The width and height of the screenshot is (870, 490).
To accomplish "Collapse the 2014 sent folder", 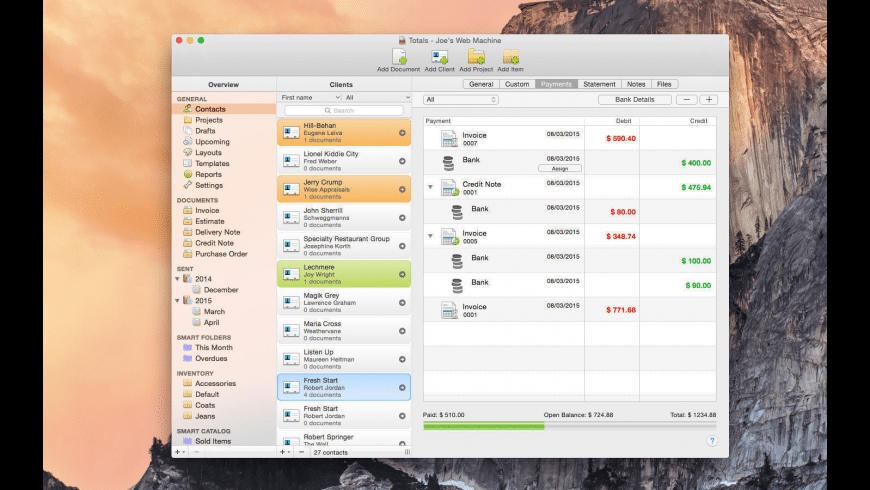I will click(x=178, y=279).
